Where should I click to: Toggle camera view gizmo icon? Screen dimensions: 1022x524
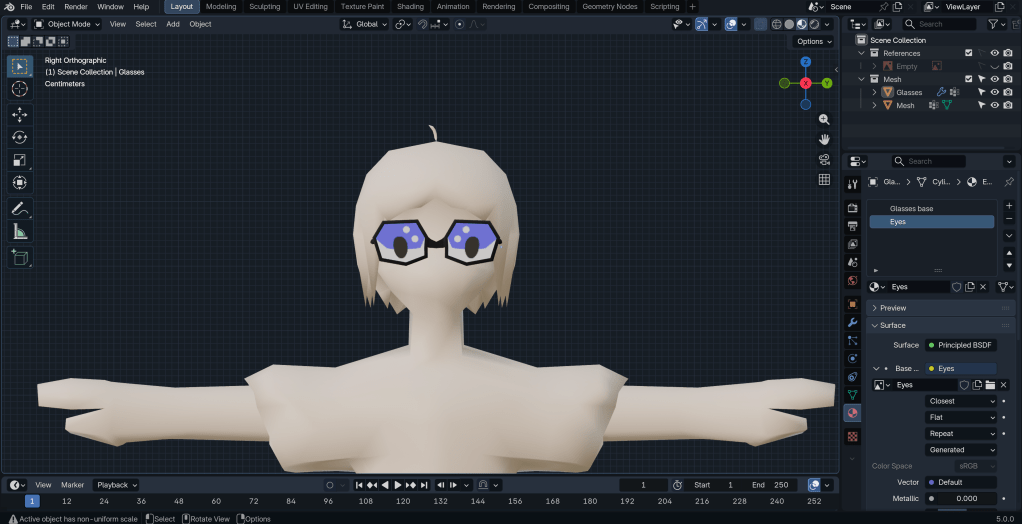tap(824, 160)
